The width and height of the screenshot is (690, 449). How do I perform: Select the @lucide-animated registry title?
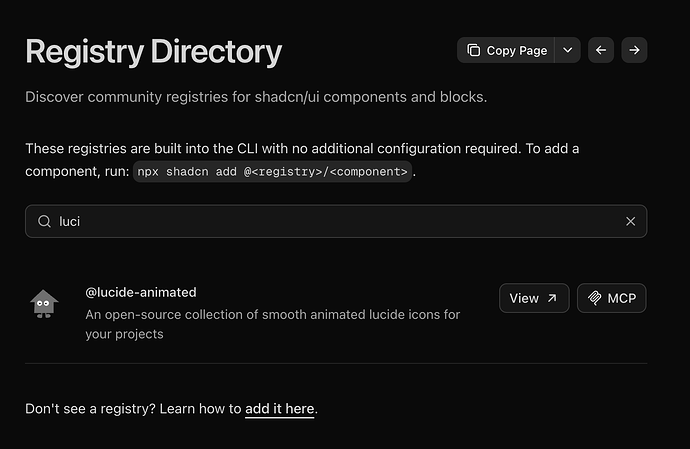140,292
